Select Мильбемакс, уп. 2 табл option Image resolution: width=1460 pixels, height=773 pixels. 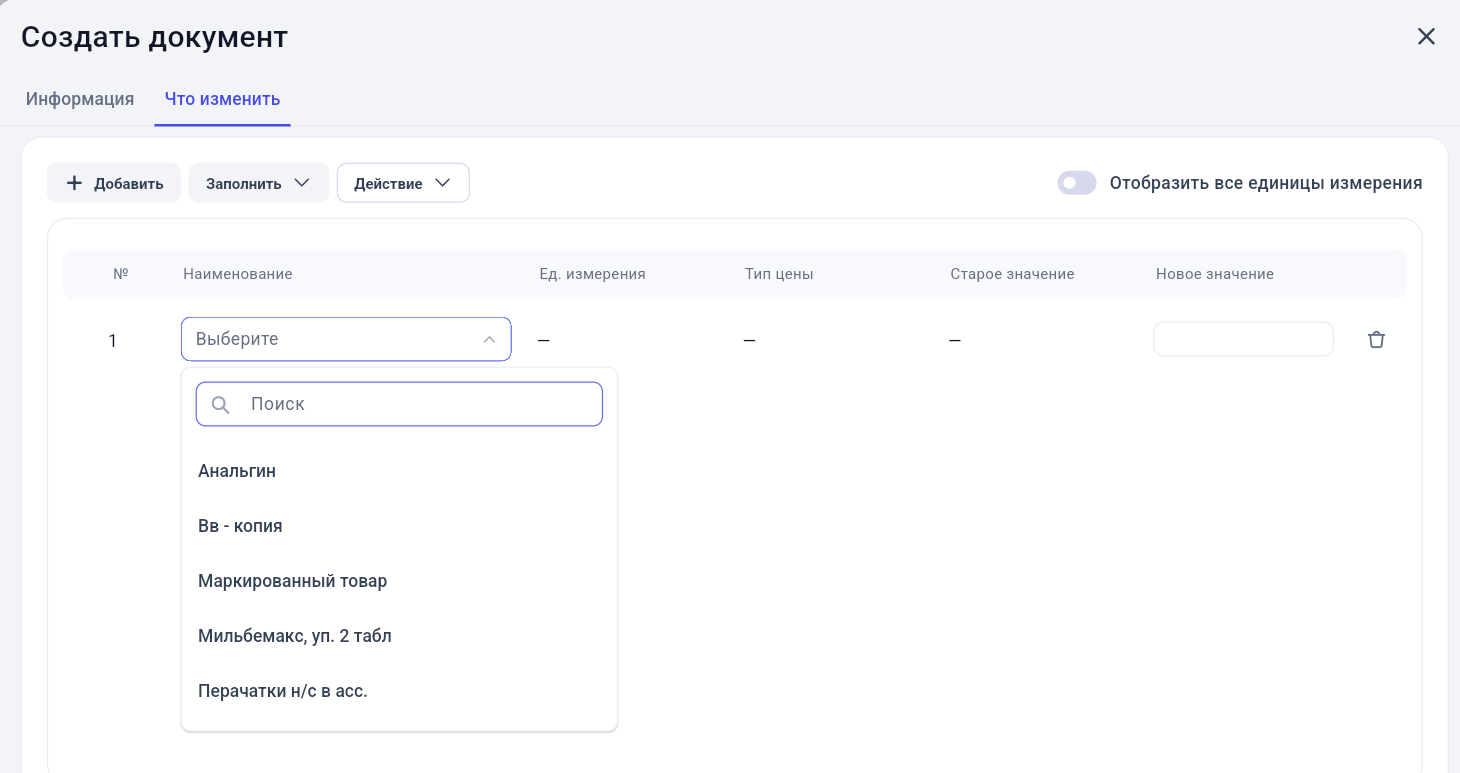(399, 636)
